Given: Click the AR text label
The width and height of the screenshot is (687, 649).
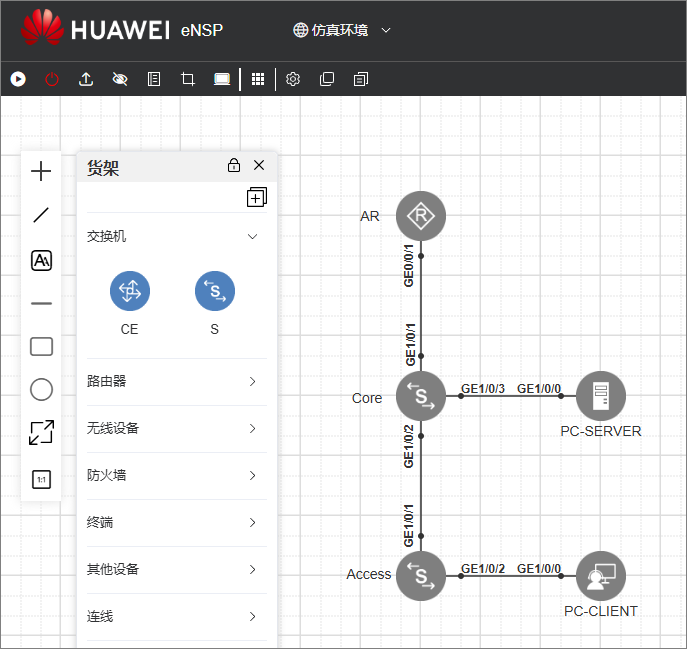Looking at the screenshot, I should point(370,216).
